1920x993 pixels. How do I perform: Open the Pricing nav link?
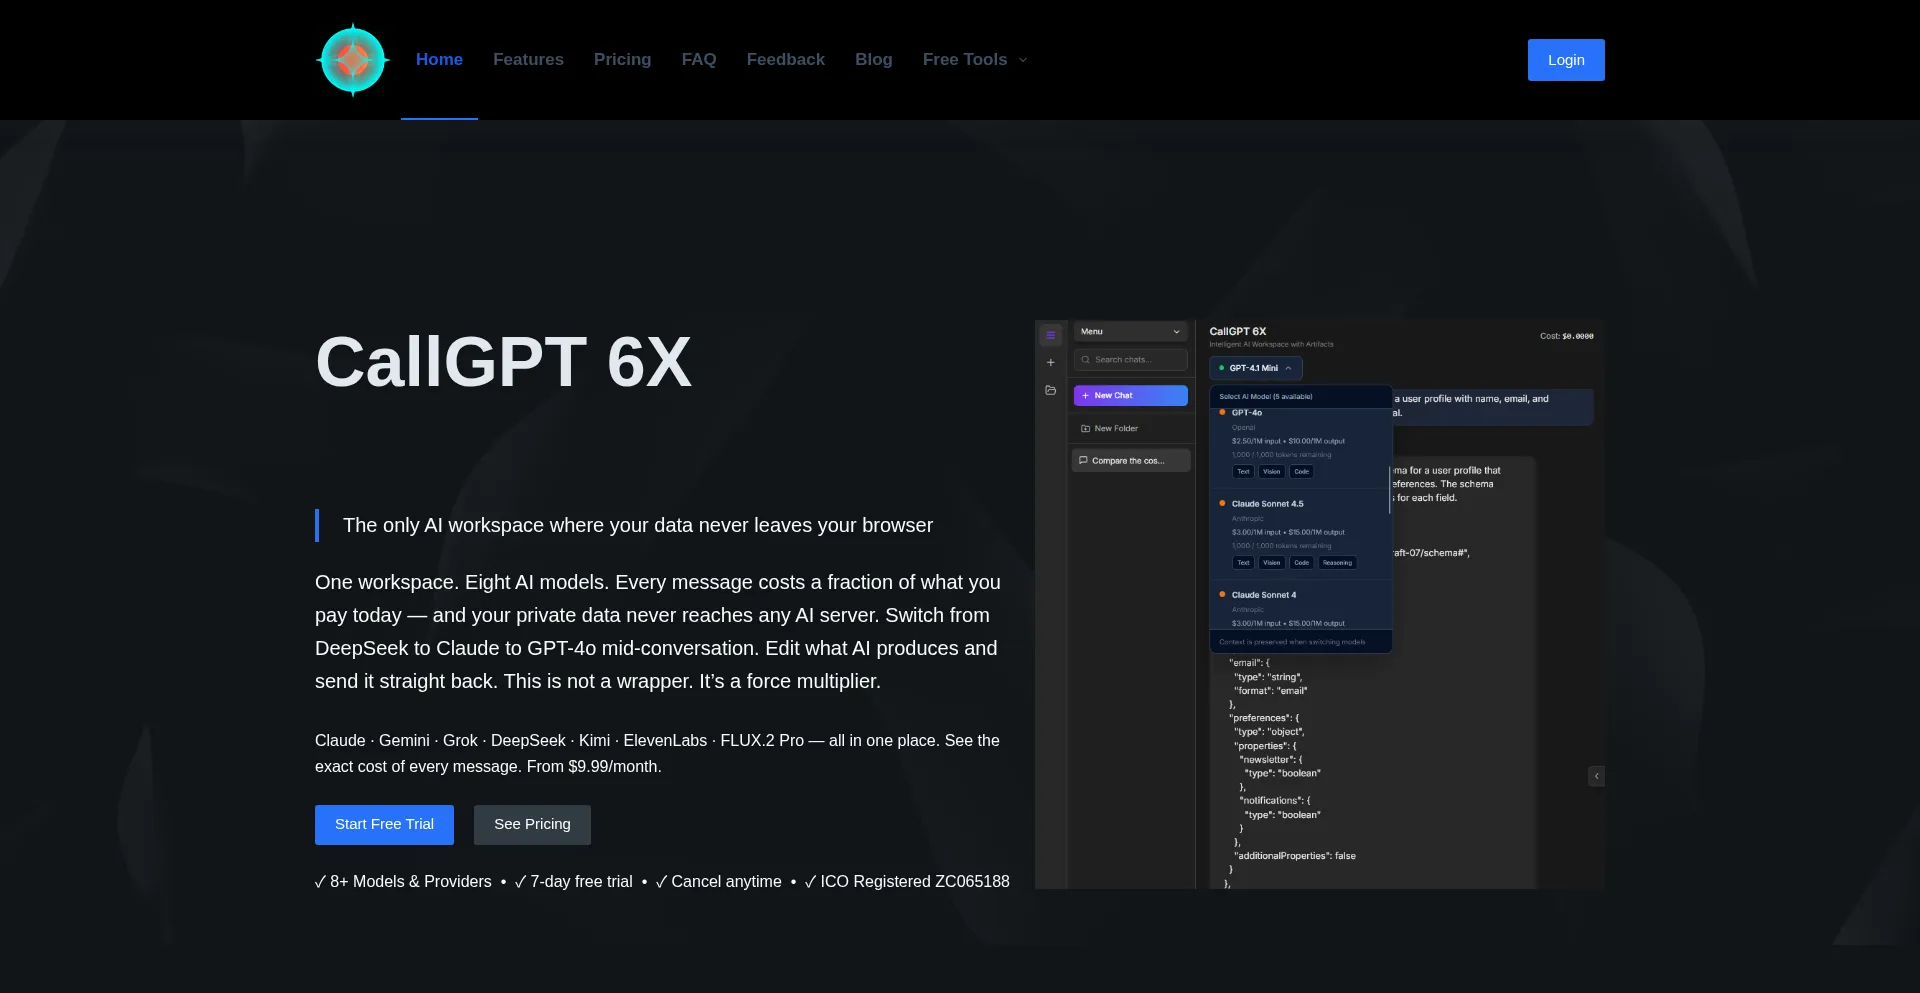pyautogui.click(x=622, y=60)
